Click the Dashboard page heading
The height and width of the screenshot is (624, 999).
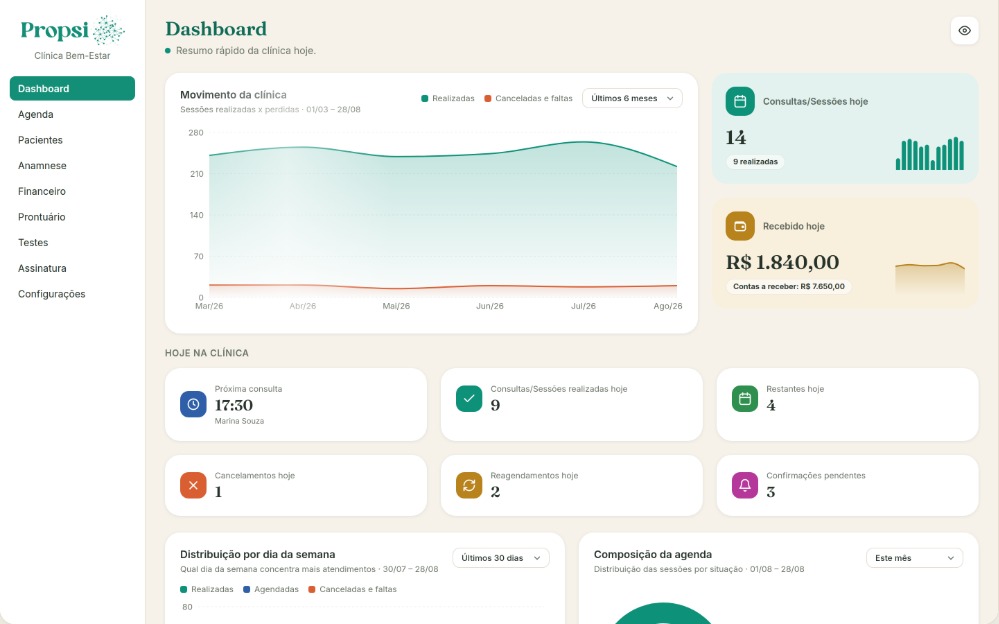(216, 29)
